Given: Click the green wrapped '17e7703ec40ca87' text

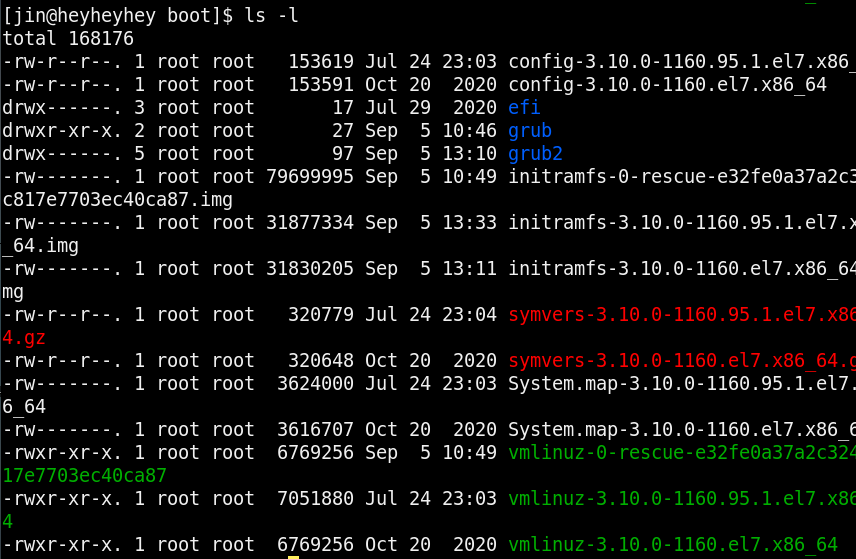Looking at the screenshot, I should (85, 475).
